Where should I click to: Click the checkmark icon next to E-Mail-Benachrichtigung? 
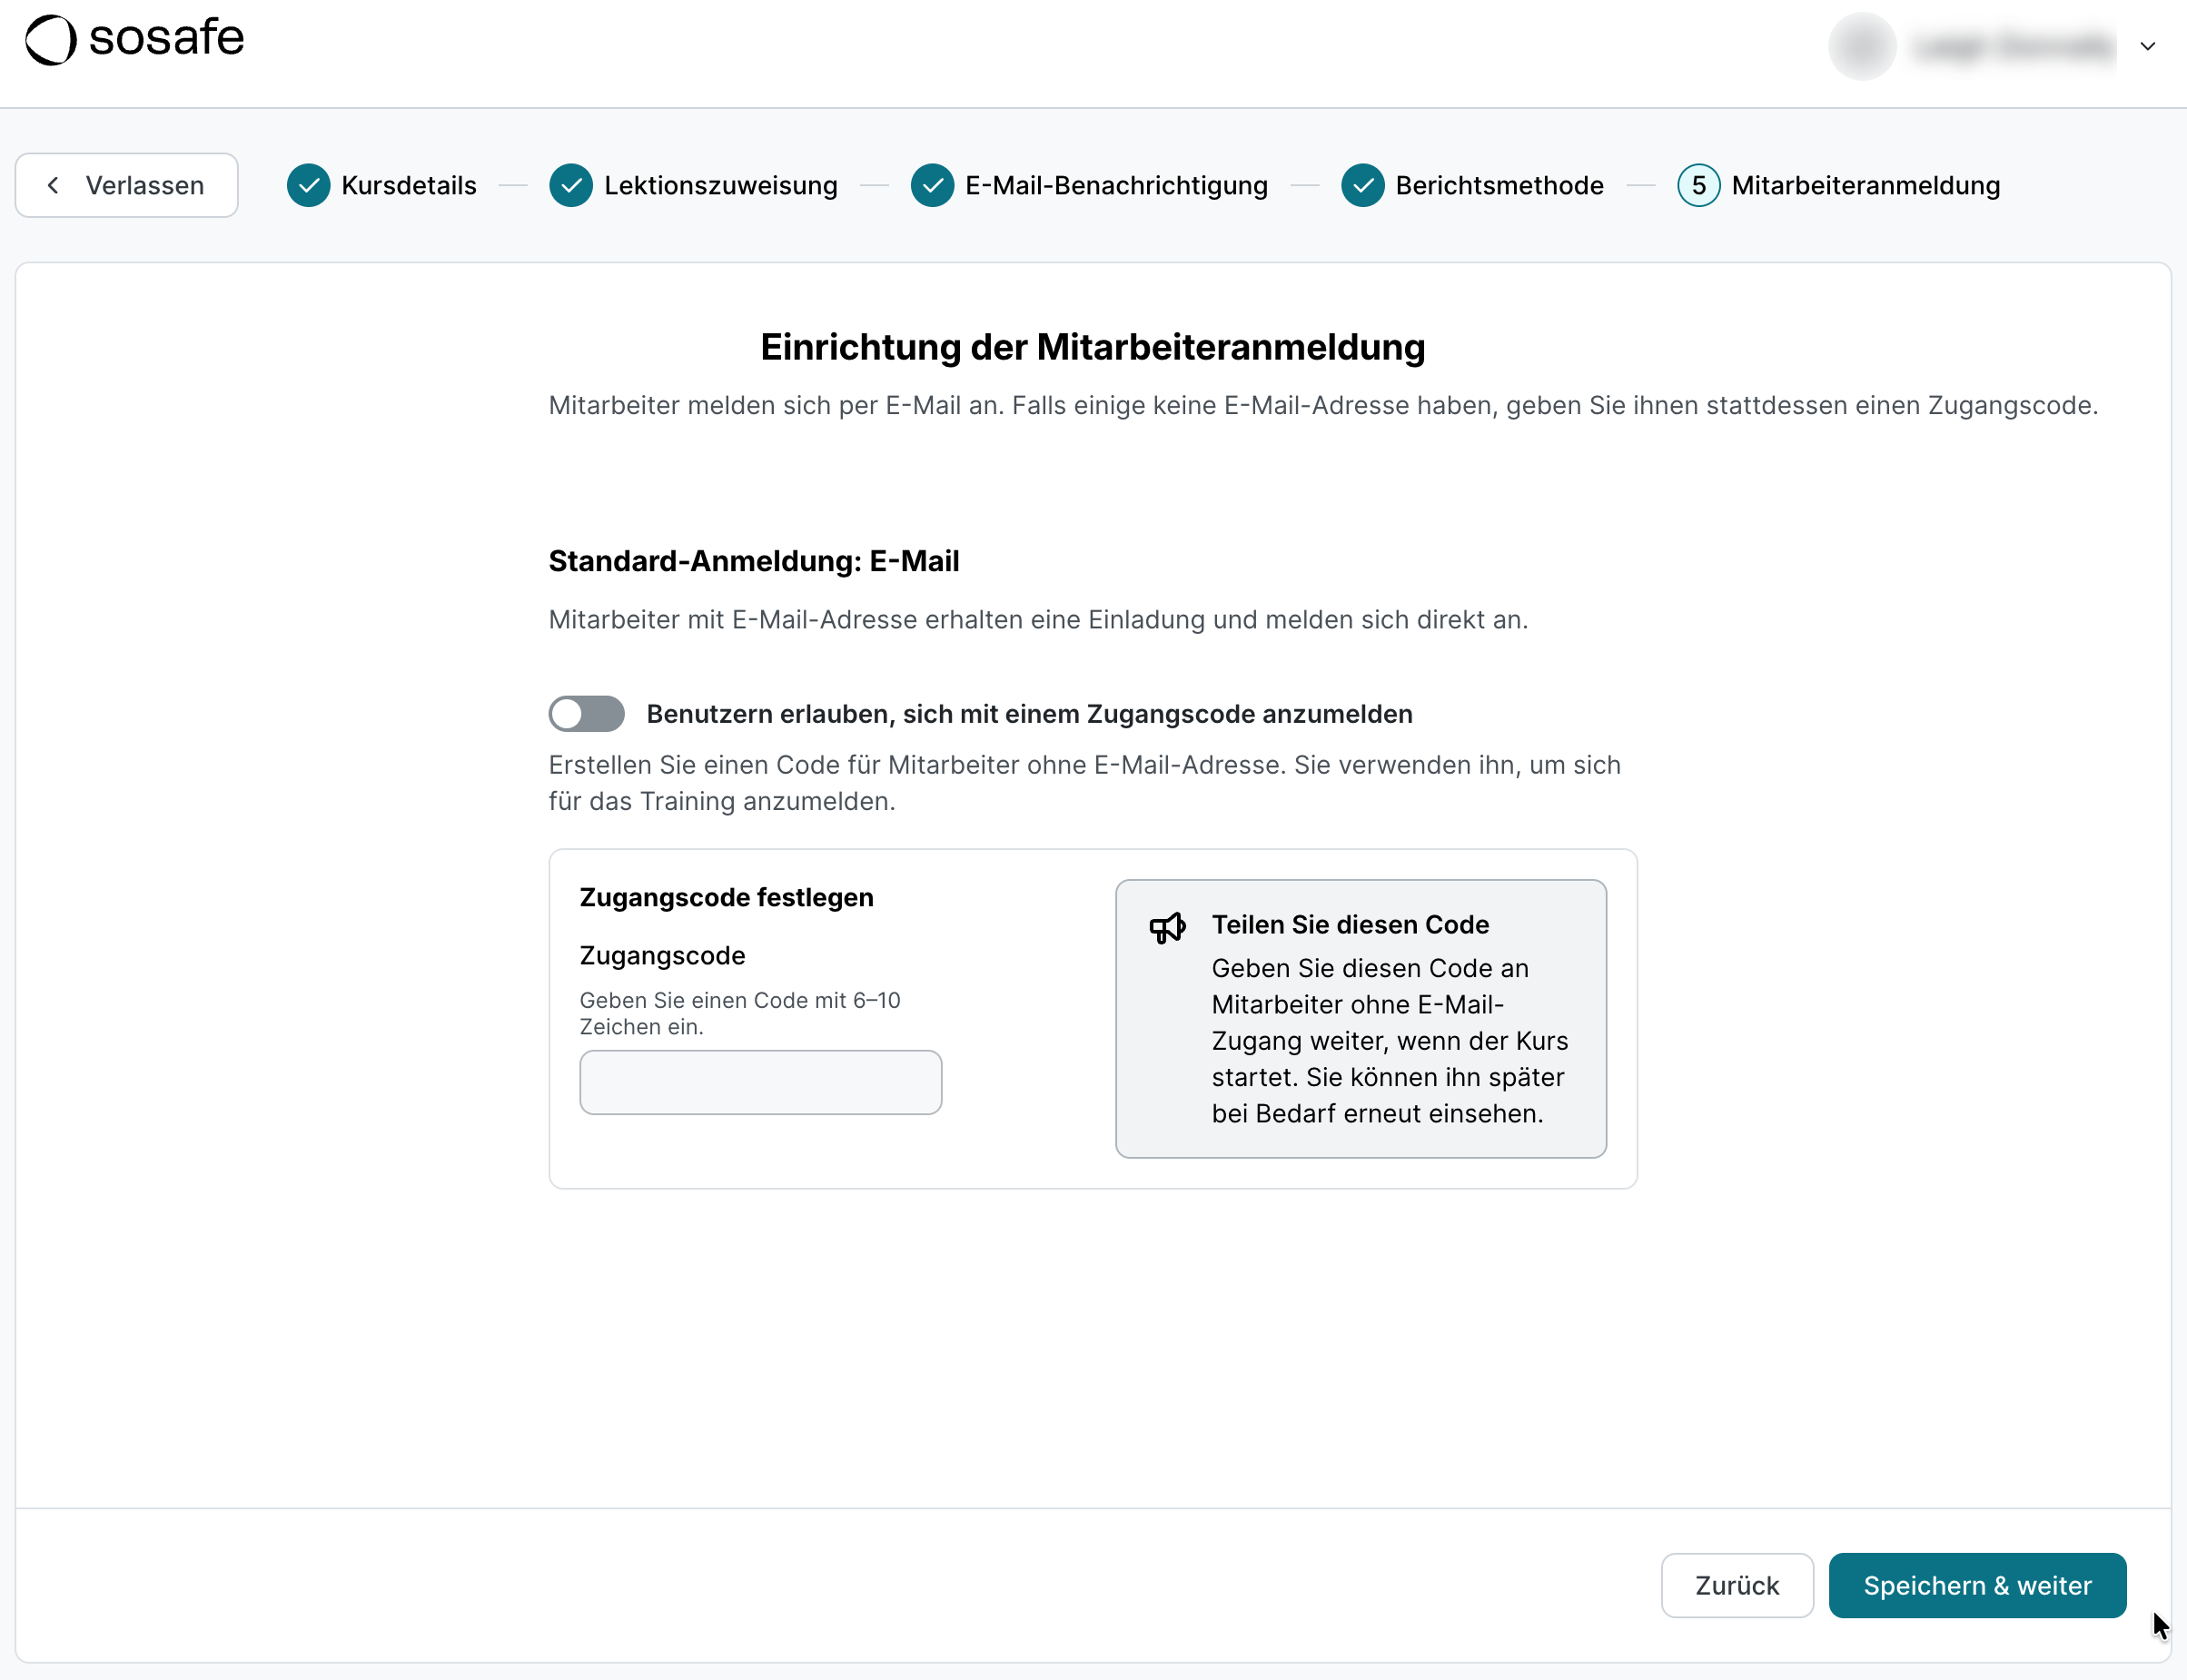pyautogui.click(x=932, y=185)
